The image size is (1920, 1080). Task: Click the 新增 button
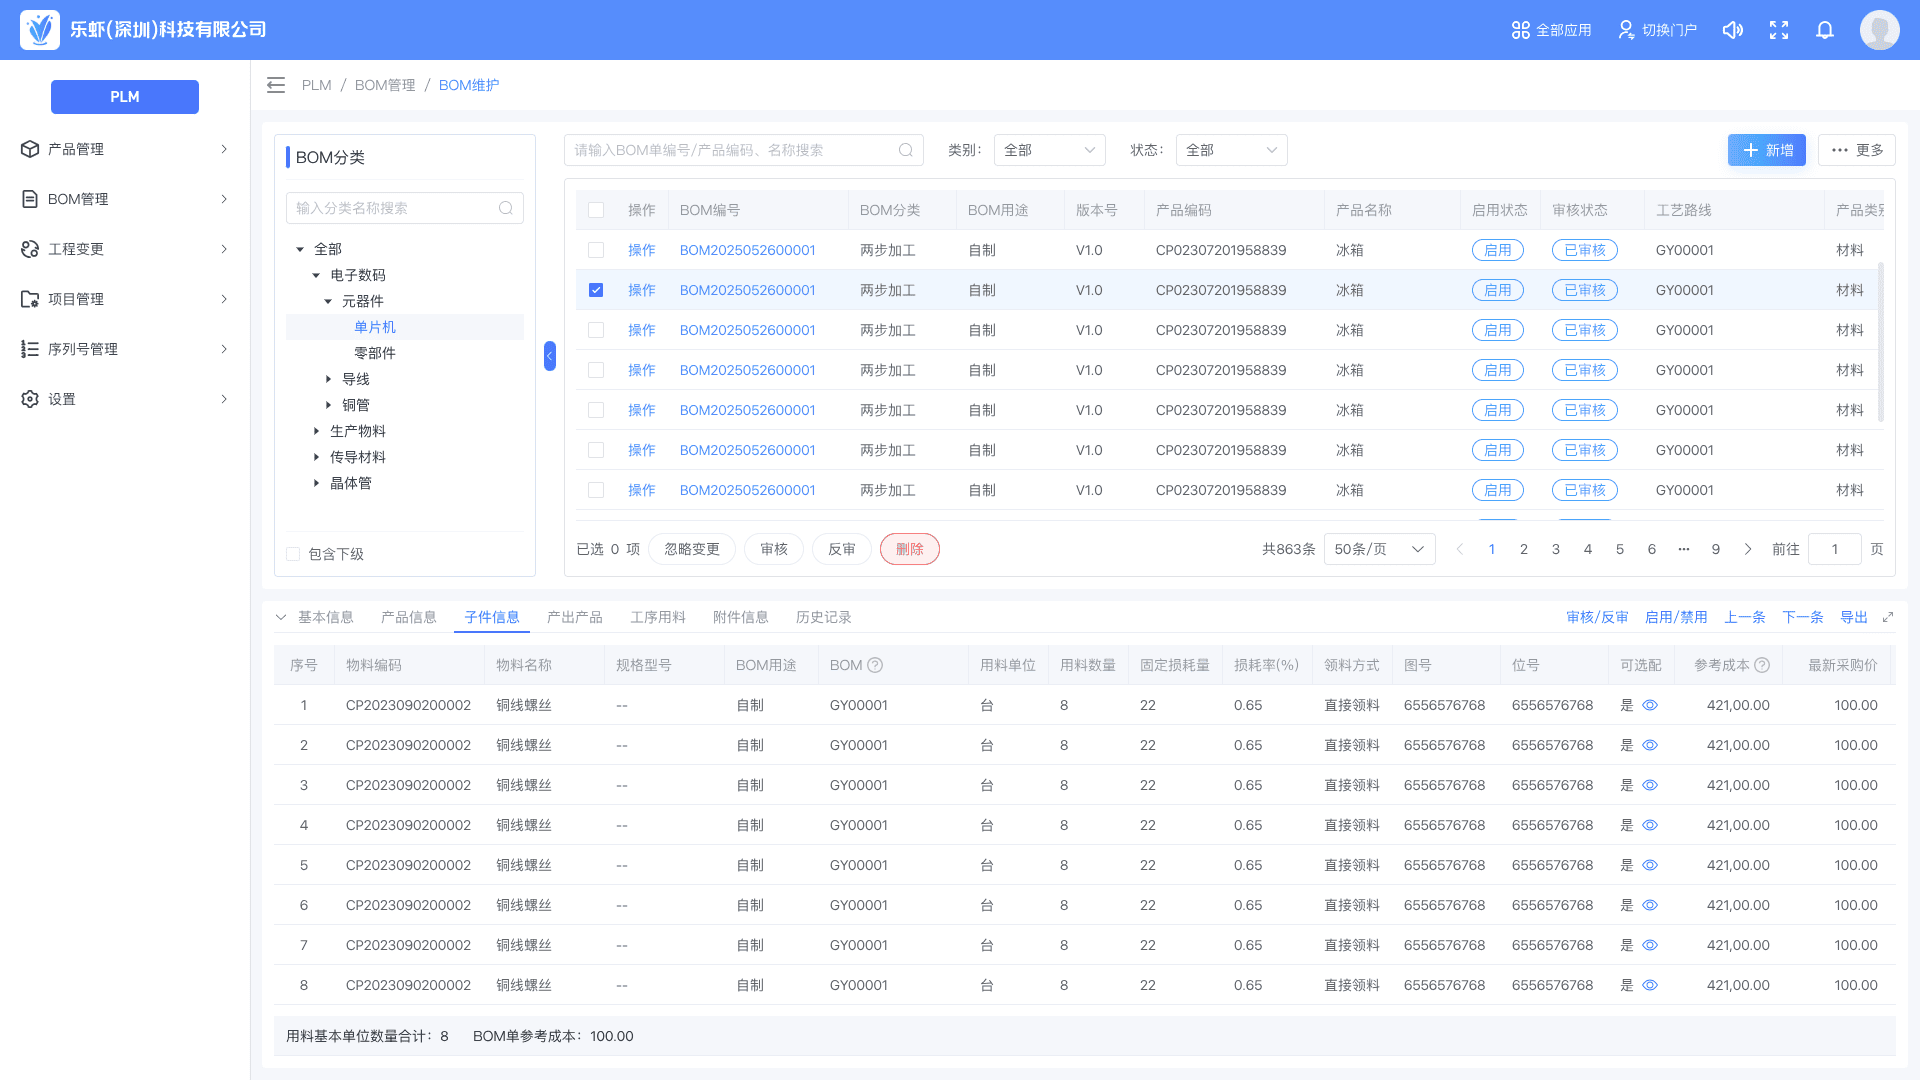click(1766, 150)
